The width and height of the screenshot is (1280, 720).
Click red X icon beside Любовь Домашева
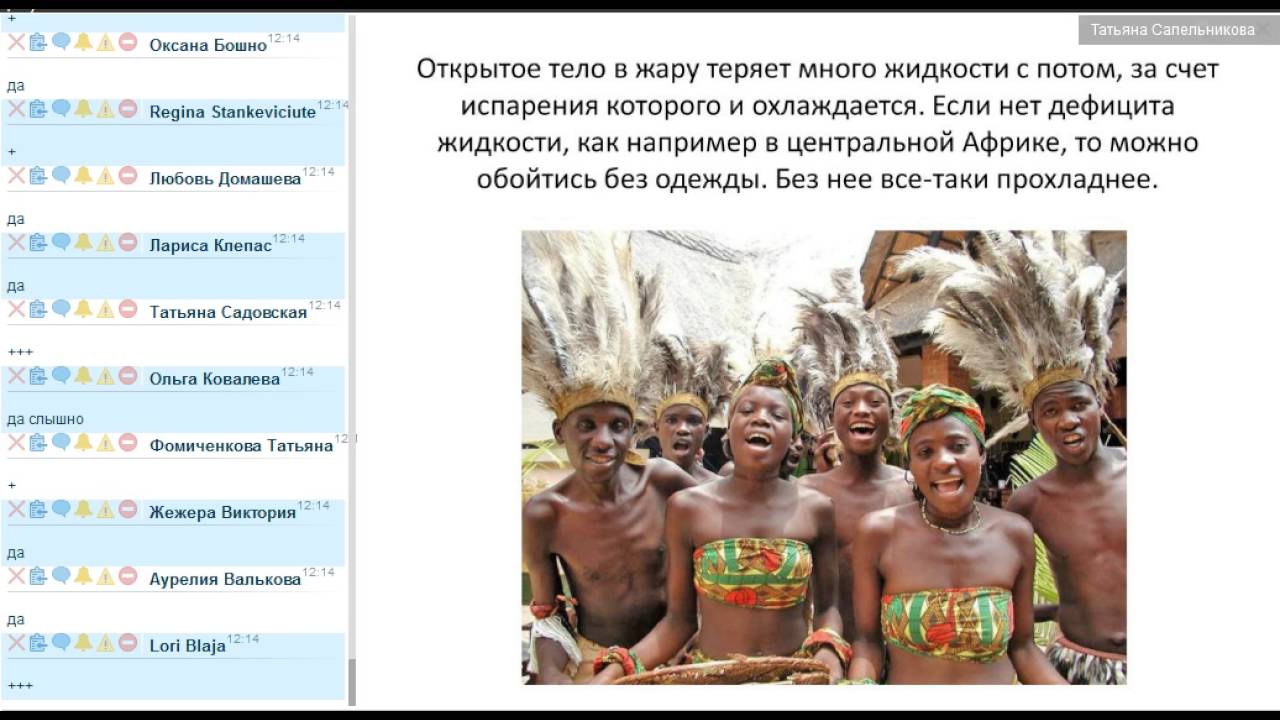tap(16, 176)
